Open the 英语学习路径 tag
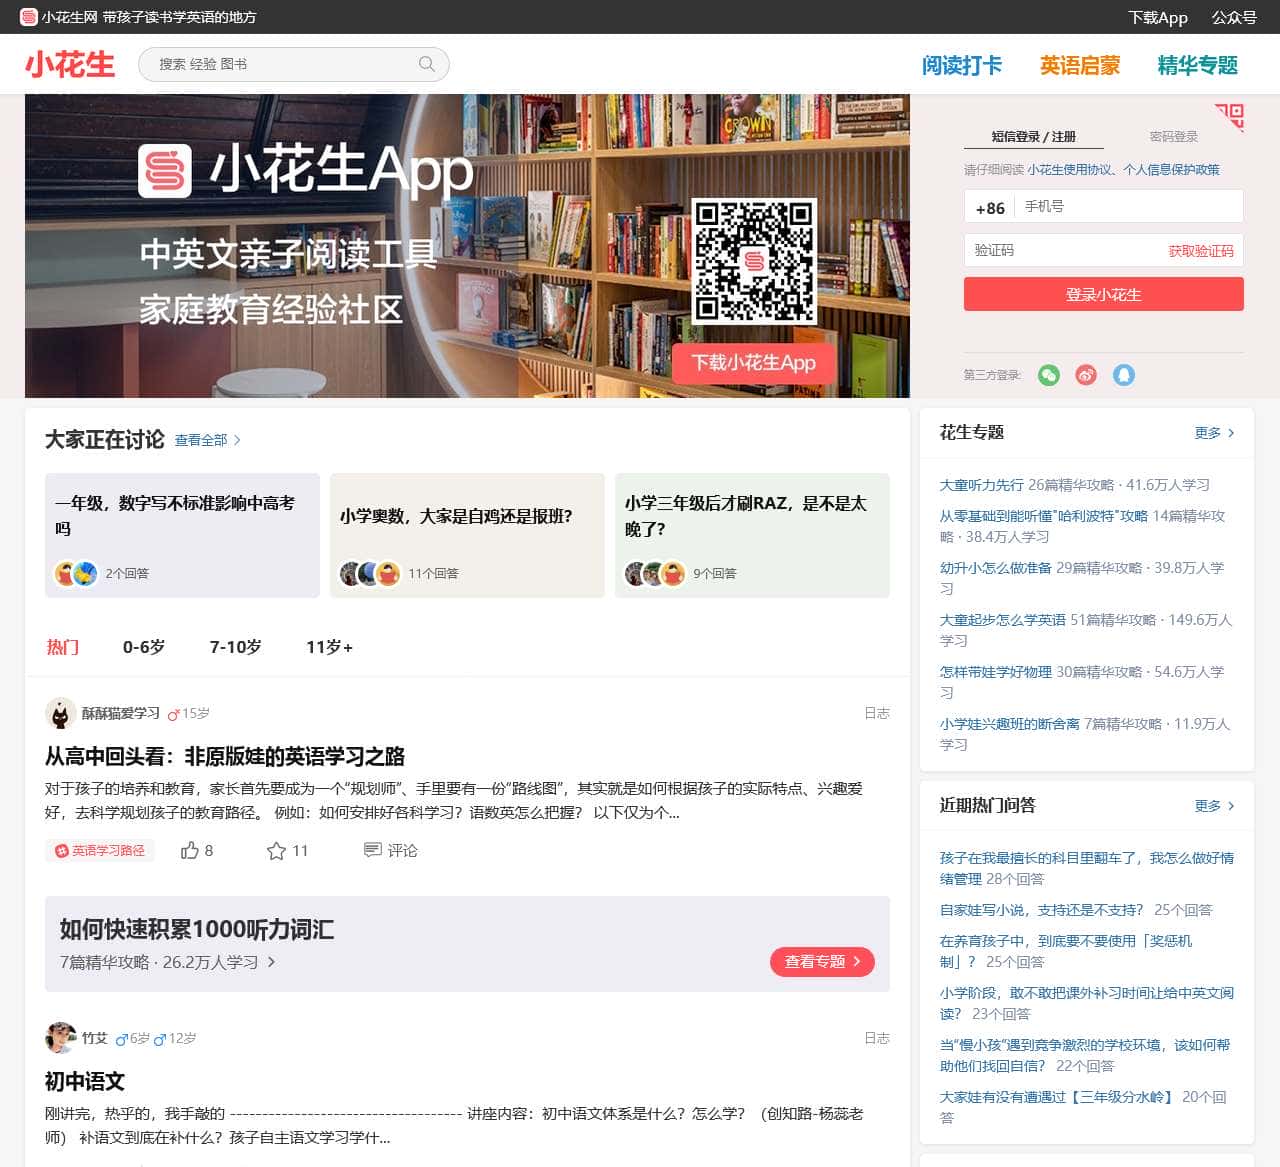 tap(100, 850)
